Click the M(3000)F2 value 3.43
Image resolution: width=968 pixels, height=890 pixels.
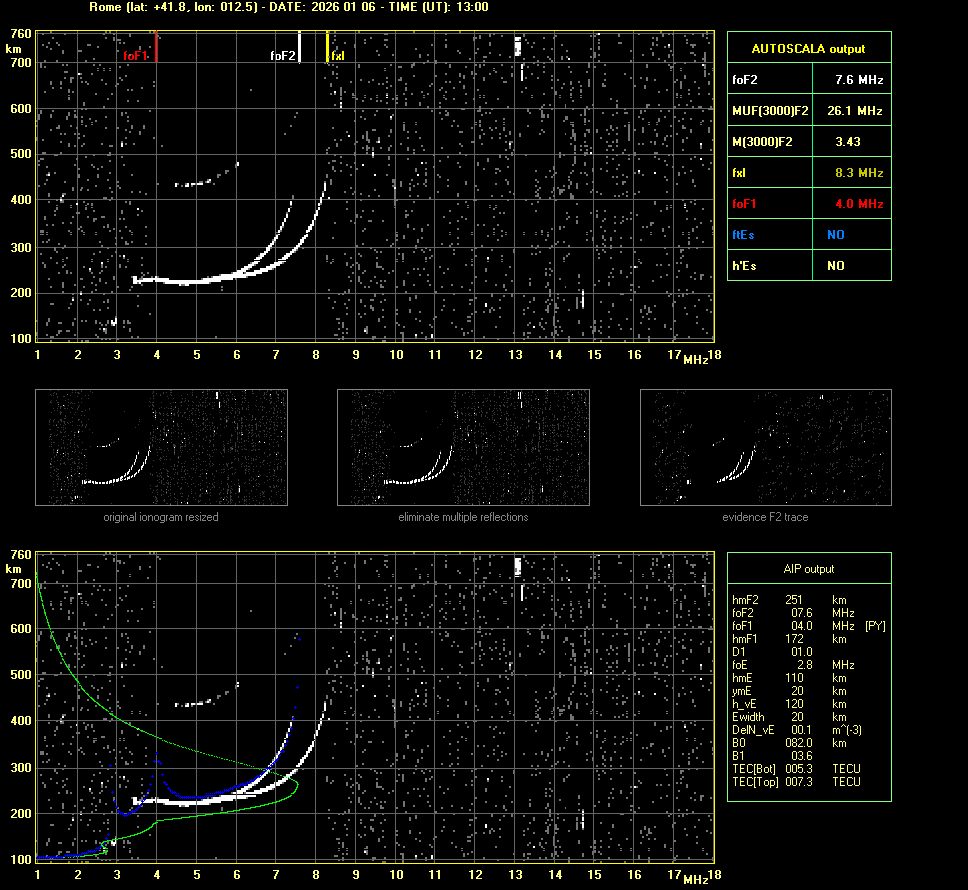coord(849,142)
